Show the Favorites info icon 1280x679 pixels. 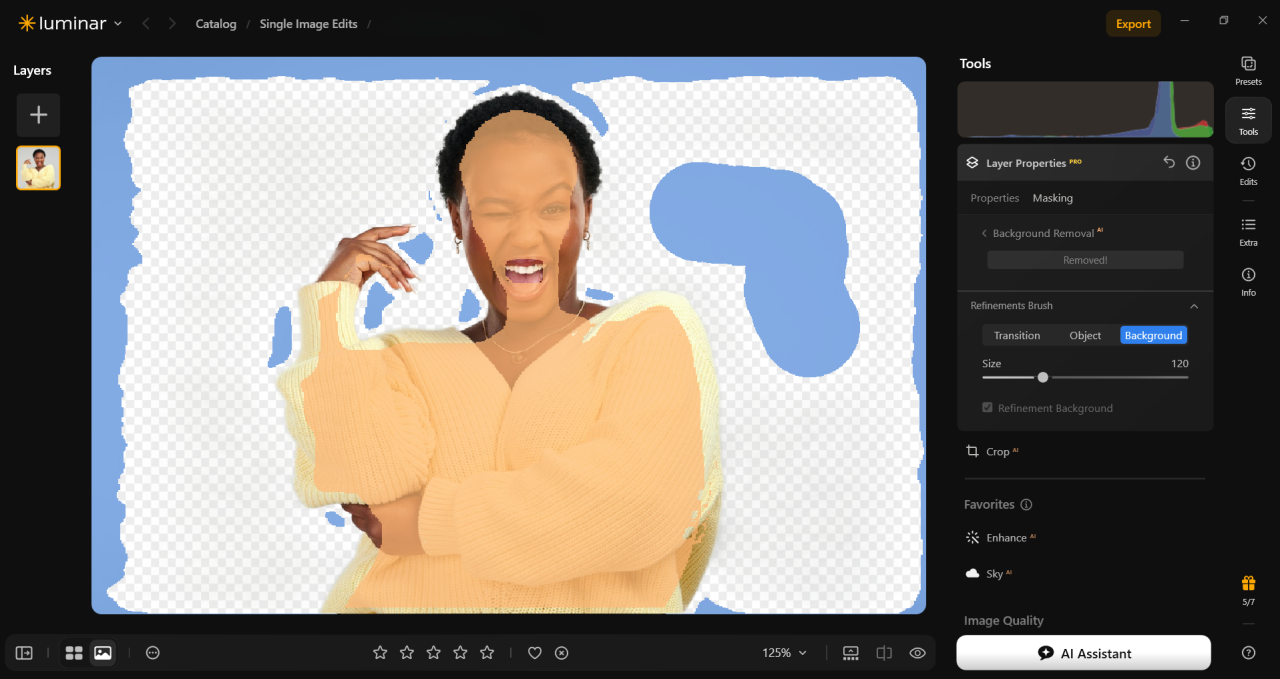pyautogui.click(x=1026, y=505)
